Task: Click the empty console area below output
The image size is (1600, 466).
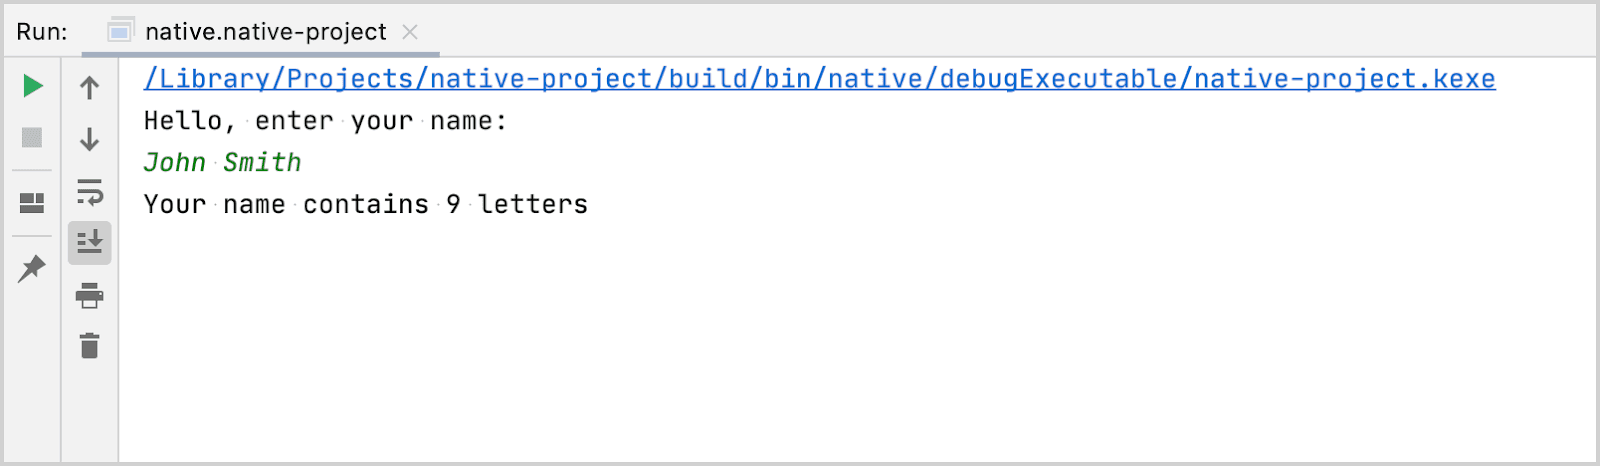Action: click(857, 340)
